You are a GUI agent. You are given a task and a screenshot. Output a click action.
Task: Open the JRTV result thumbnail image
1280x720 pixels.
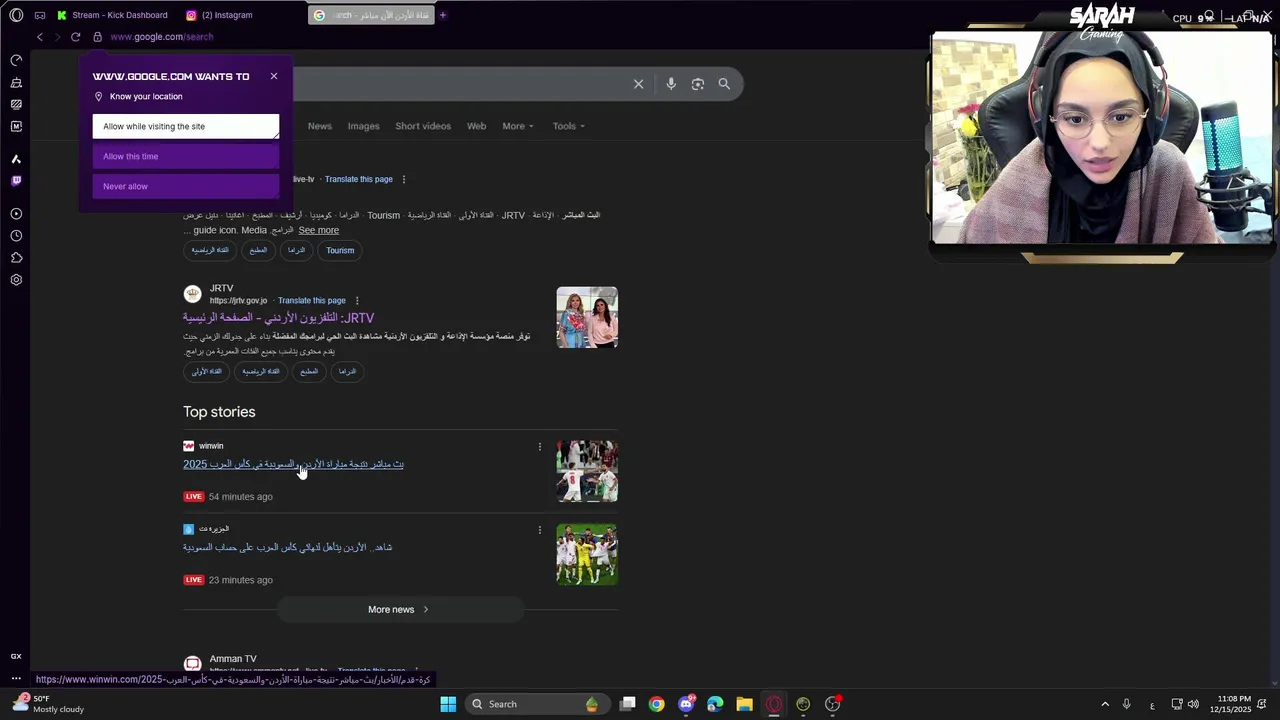point(587,317)
